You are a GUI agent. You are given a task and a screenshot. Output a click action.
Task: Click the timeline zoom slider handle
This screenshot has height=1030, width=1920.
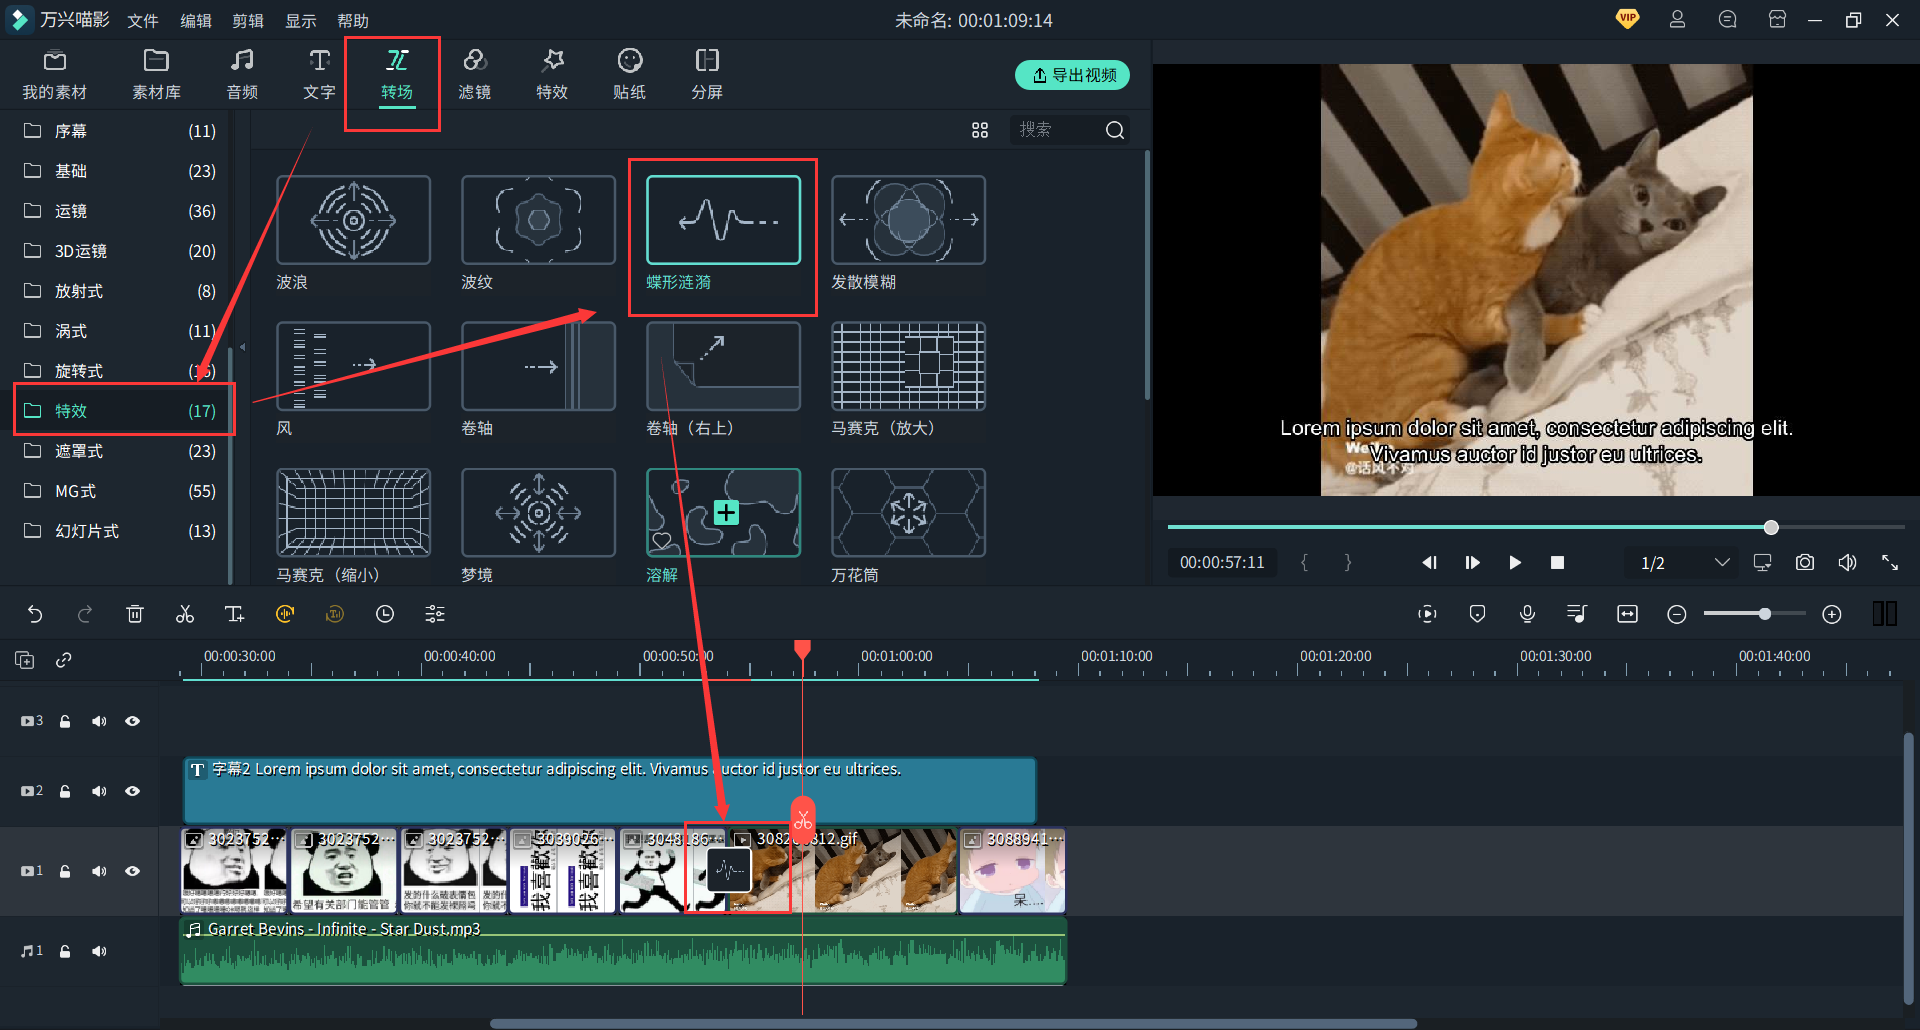click(x=1765, y=614)
